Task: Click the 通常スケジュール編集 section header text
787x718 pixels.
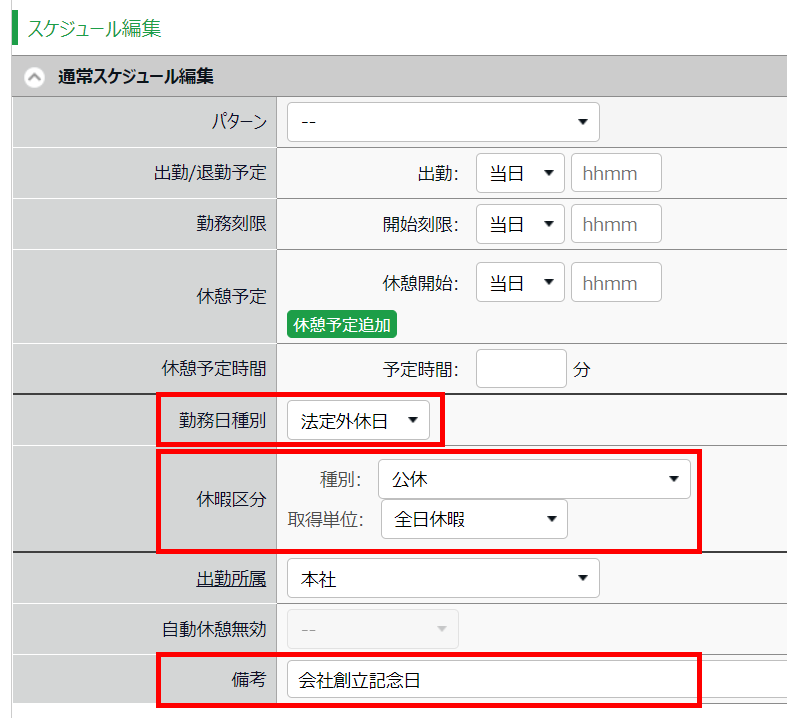Action: click(x=135, y=77)
